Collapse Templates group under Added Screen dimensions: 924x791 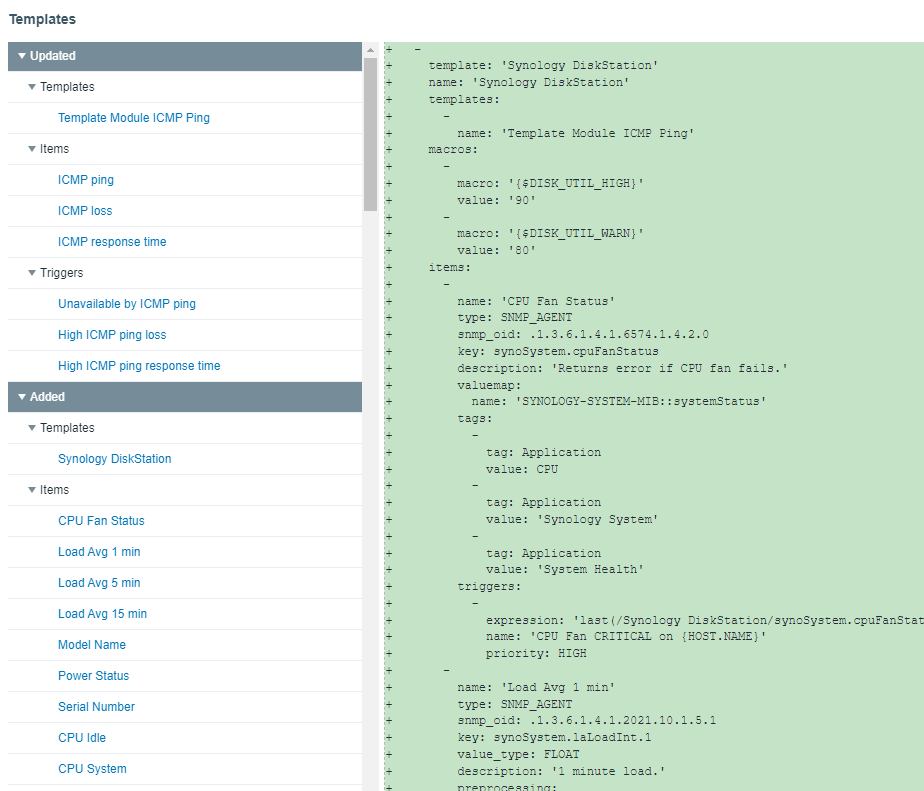(32, 428)
